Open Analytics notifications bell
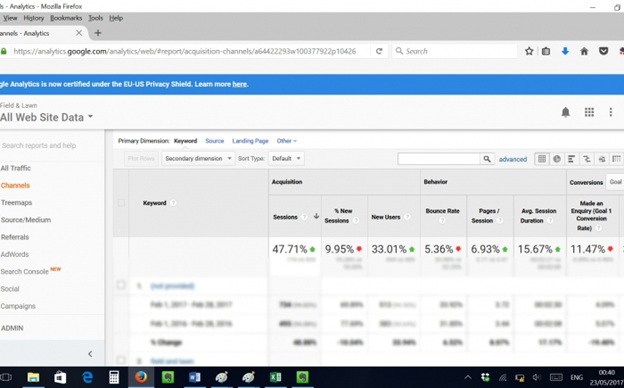This screenshot has height=388, width=624. (x=565, y=112)
